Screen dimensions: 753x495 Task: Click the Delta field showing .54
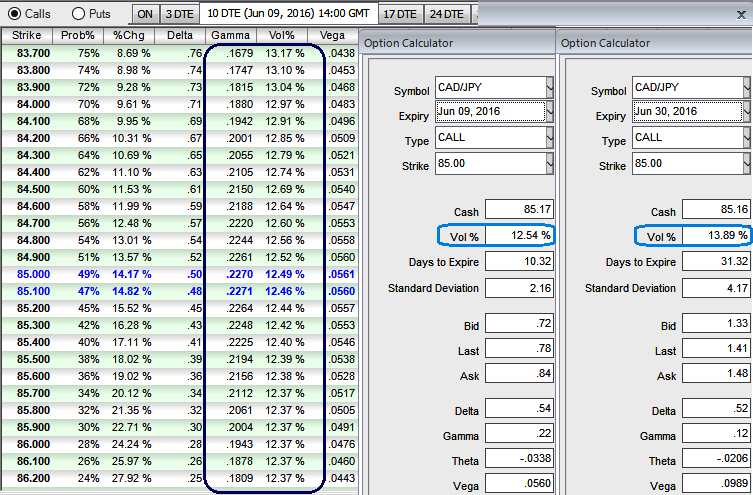coord(519,408)
